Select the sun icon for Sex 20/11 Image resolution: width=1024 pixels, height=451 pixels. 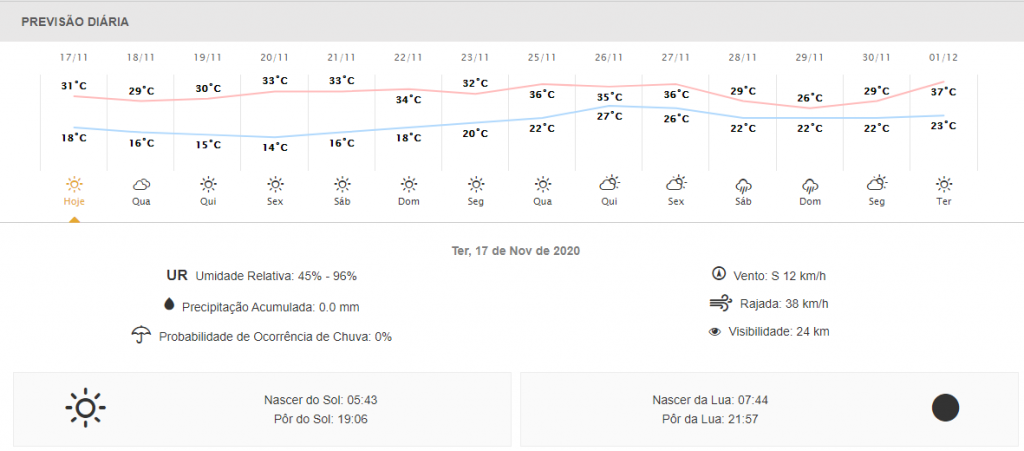[275, 183]
